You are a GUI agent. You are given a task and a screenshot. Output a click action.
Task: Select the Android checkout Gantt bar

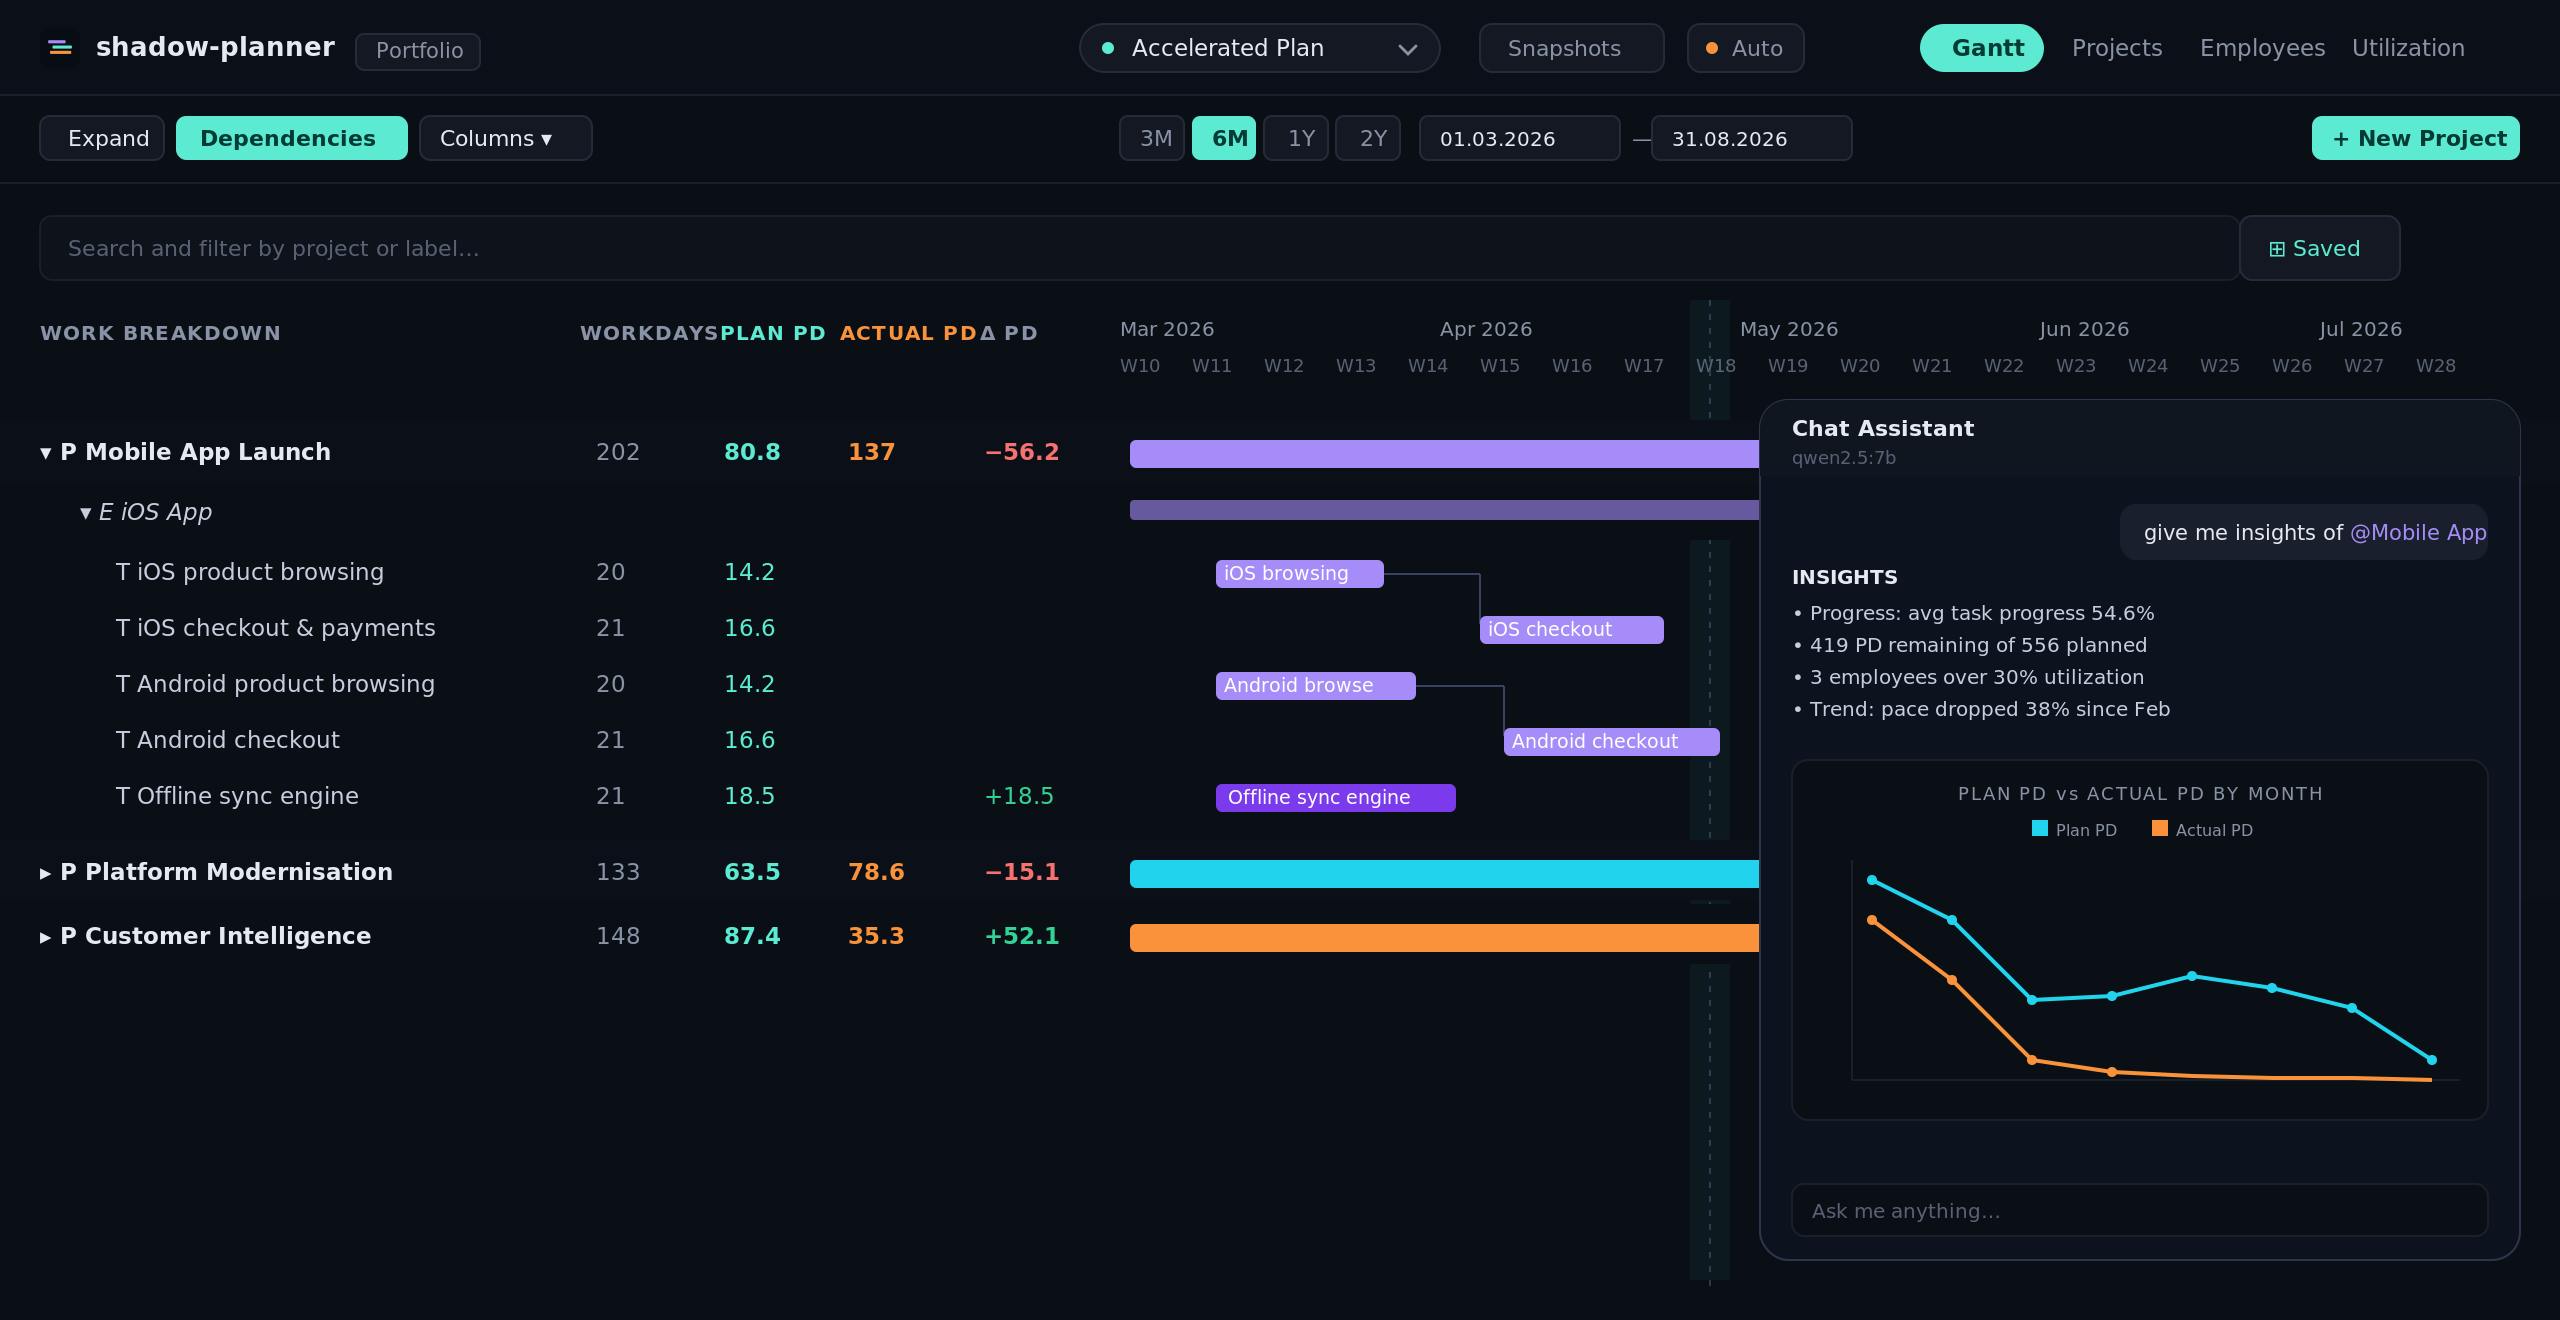pos(1612,742)
